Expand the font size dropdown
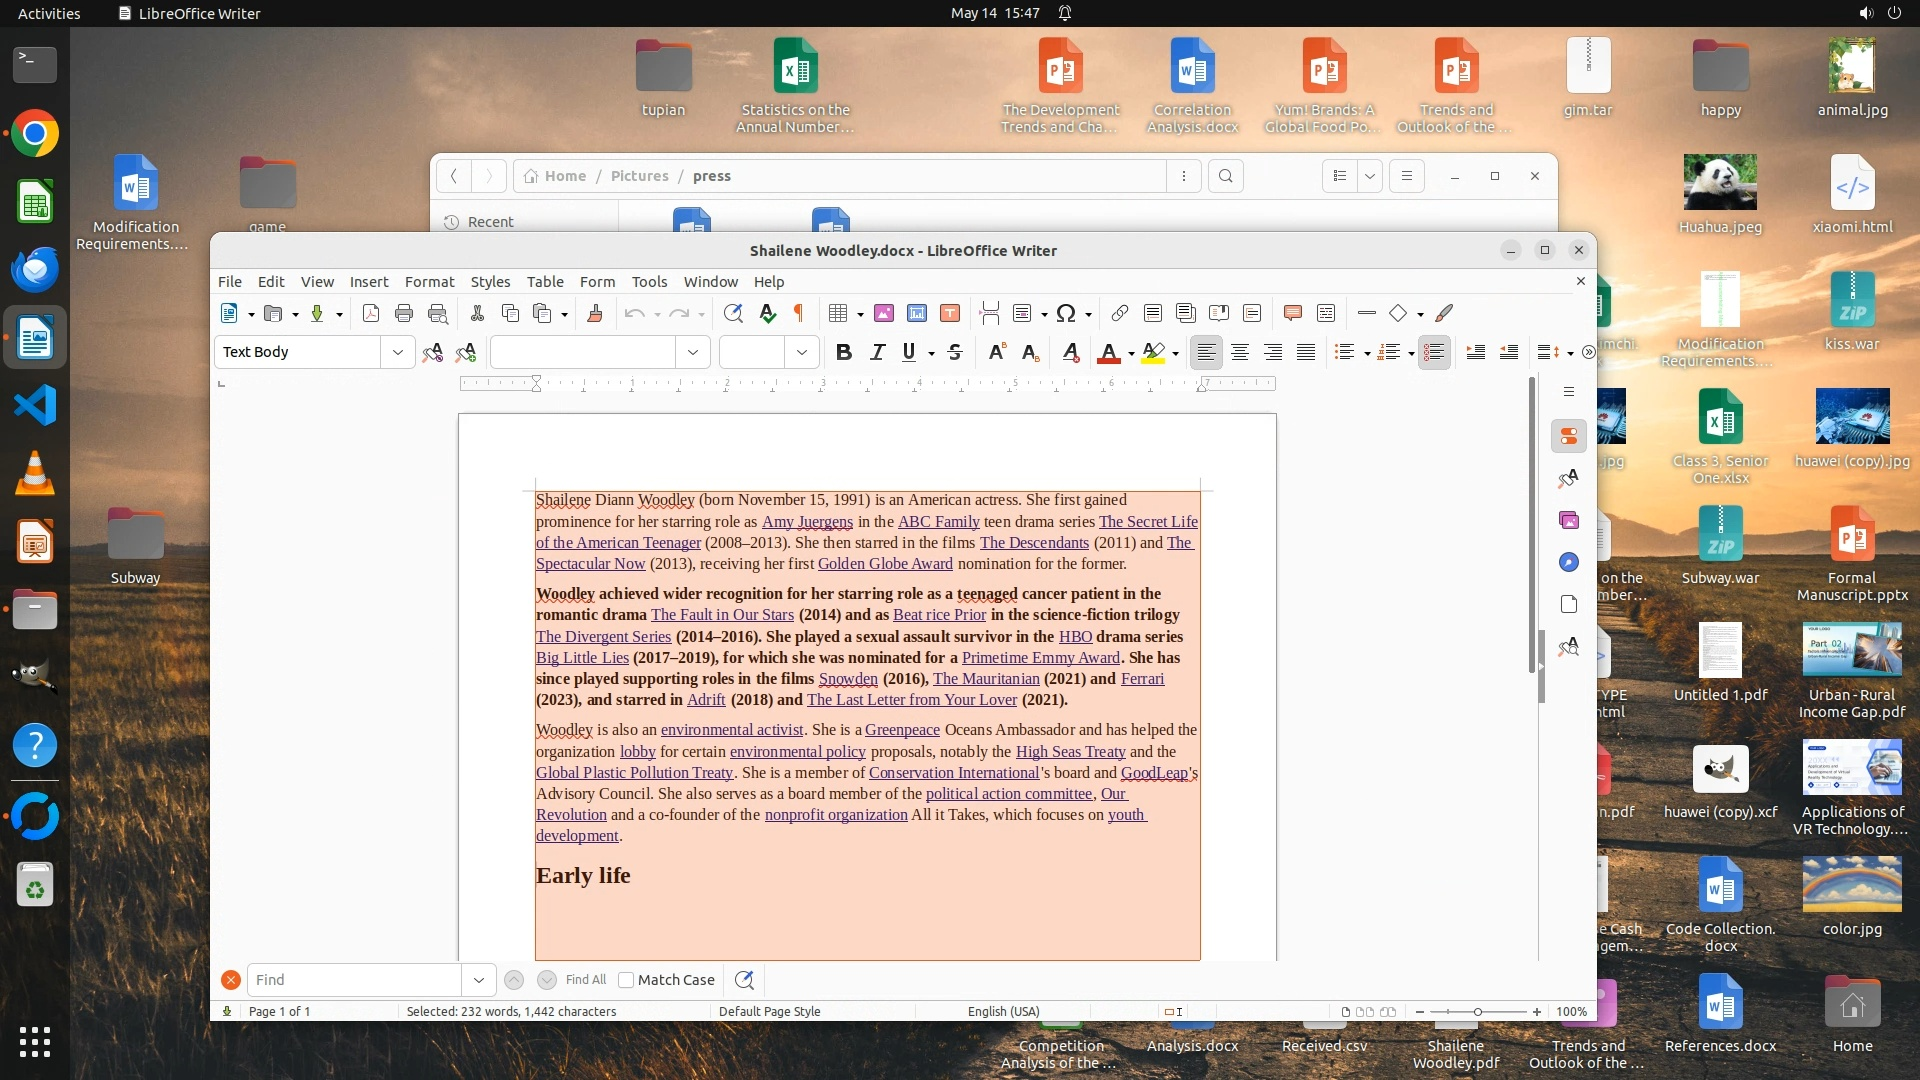 (x=802, y=352)
